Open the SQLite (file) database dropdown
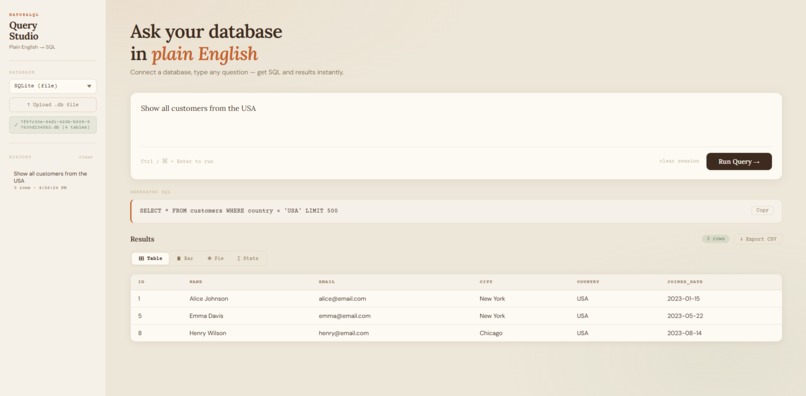The image size is (806, 396). pos(53,86)
